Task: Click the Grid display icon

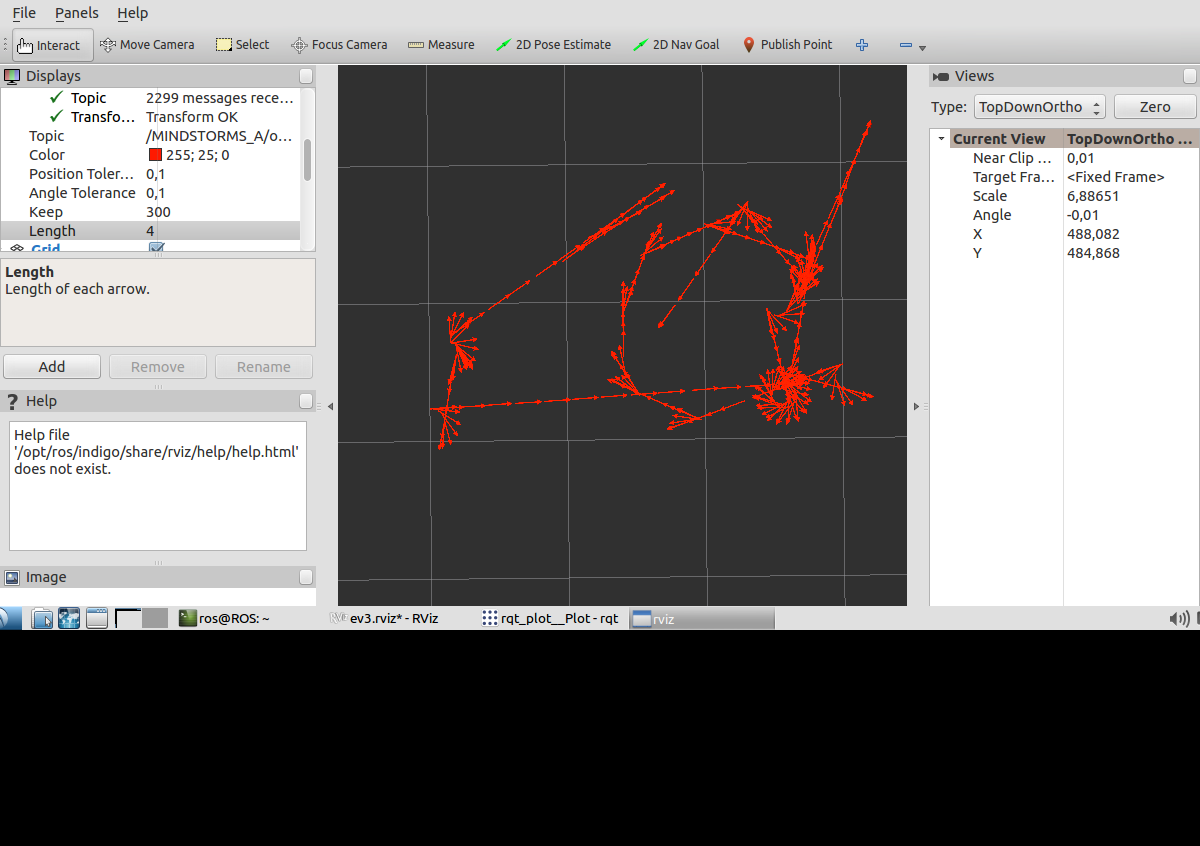Action: [x=17, y=248]
